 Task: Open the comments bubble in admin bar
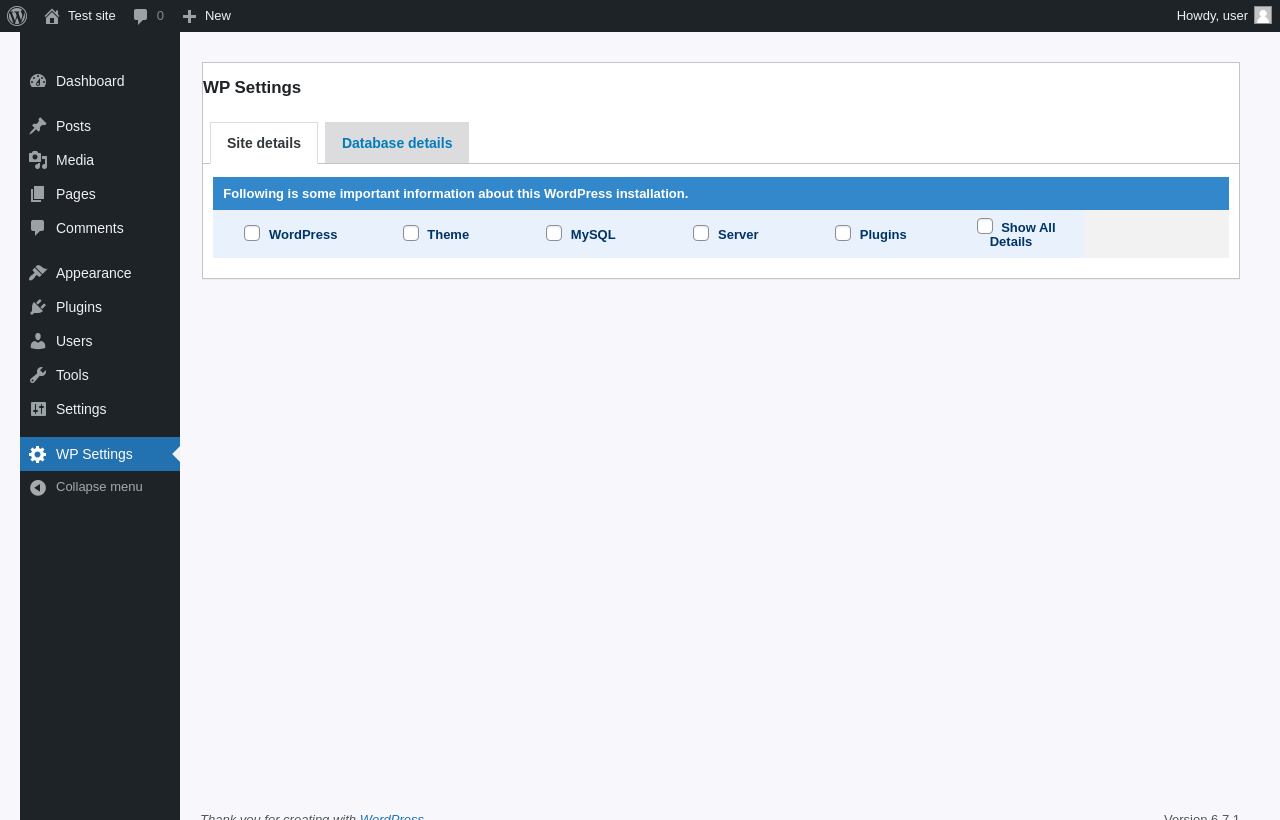click(148, 16)
